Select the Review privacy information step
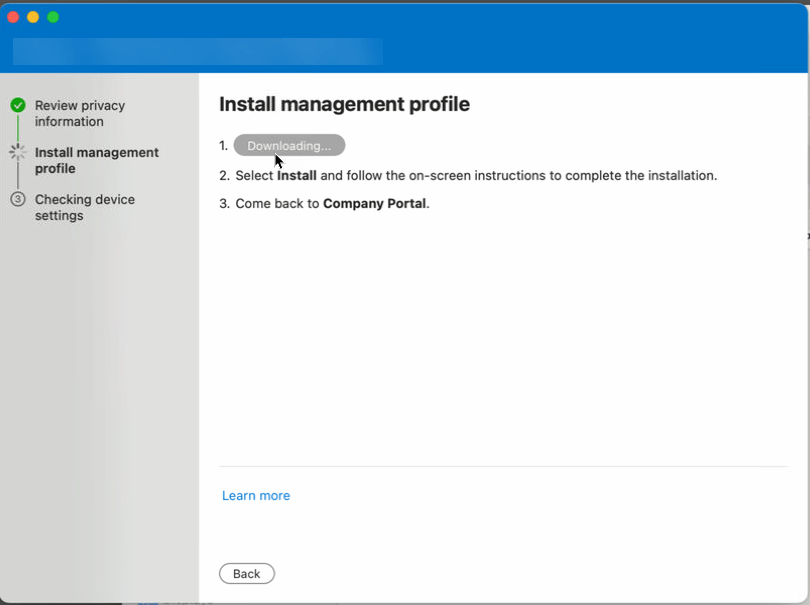This screenshot has height=605, width=810. [x=80, y=114]
